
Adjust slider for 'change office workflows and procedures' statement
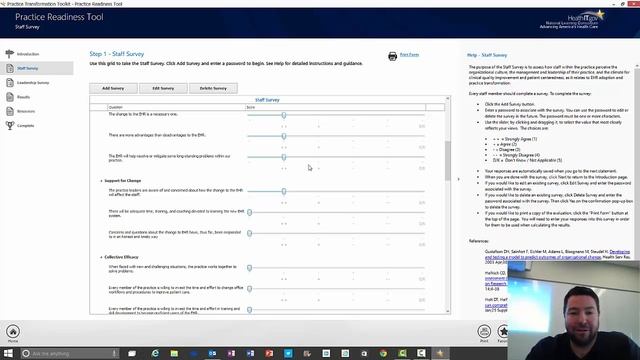[x=249, y=289]
